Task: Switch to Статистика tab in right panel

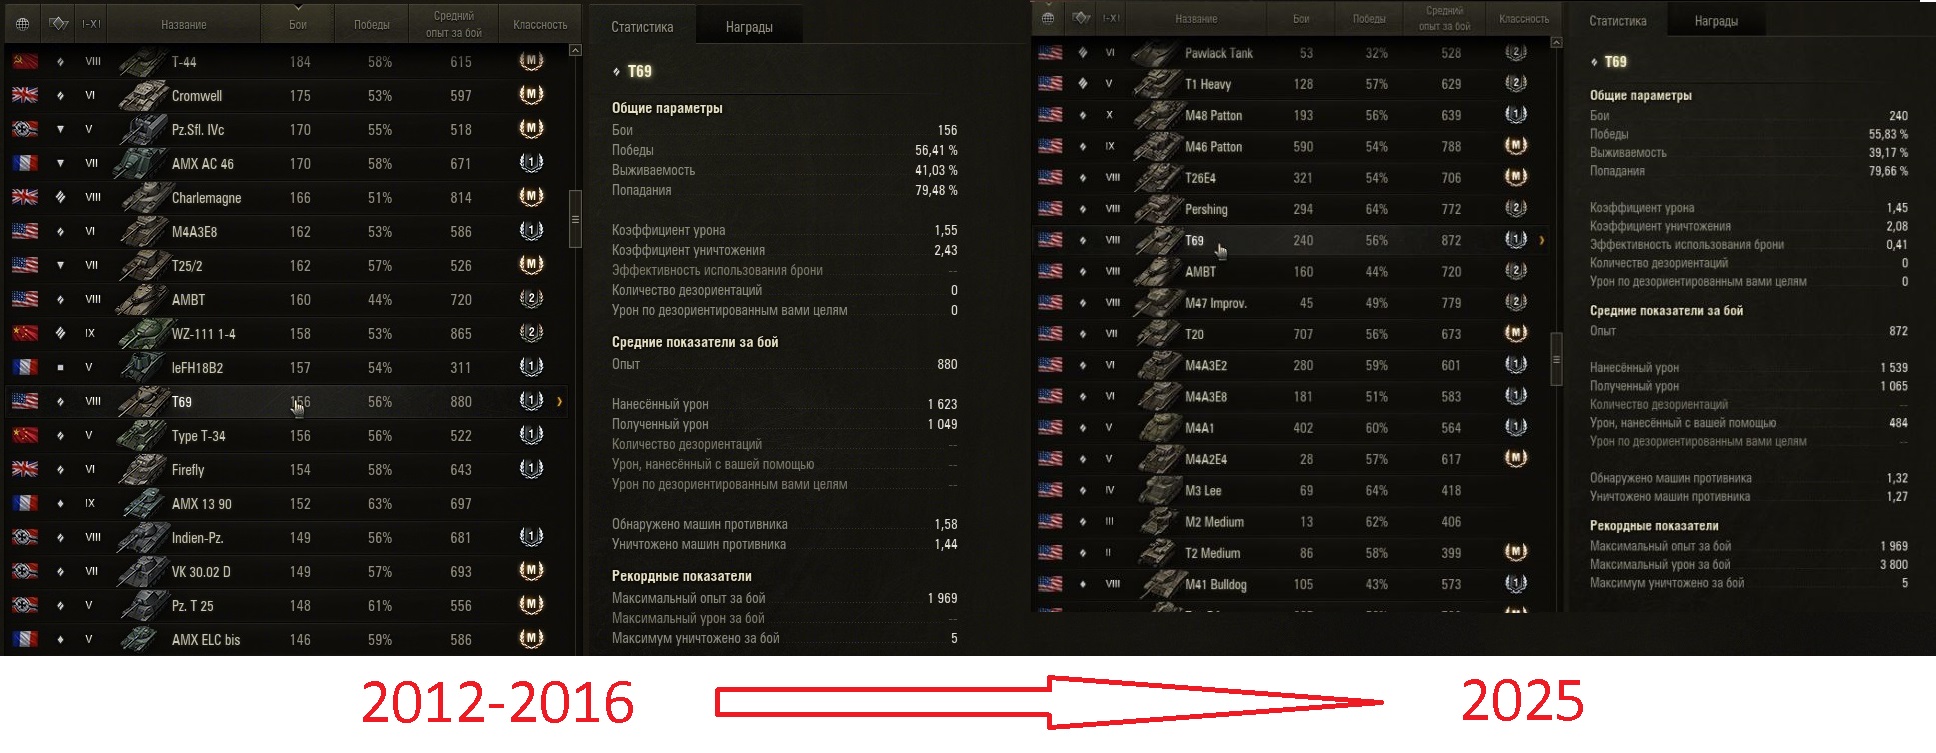Action: [x=1617, y=21]
